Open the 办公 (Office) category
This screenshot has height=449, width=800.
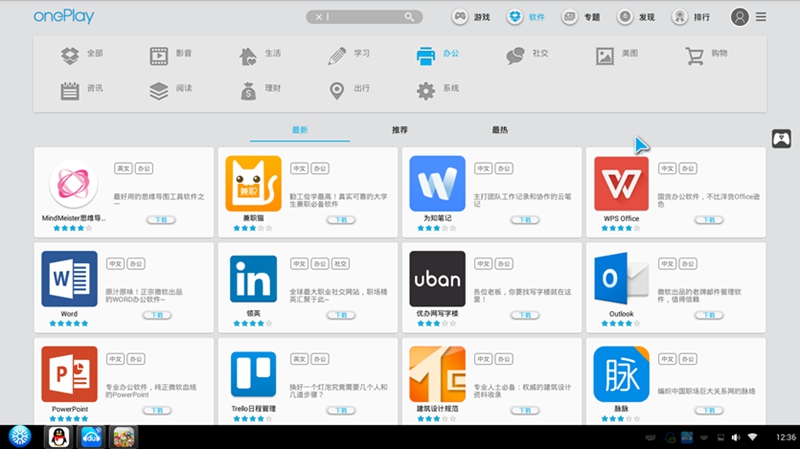pyautogui.click(x=437, y=54)
